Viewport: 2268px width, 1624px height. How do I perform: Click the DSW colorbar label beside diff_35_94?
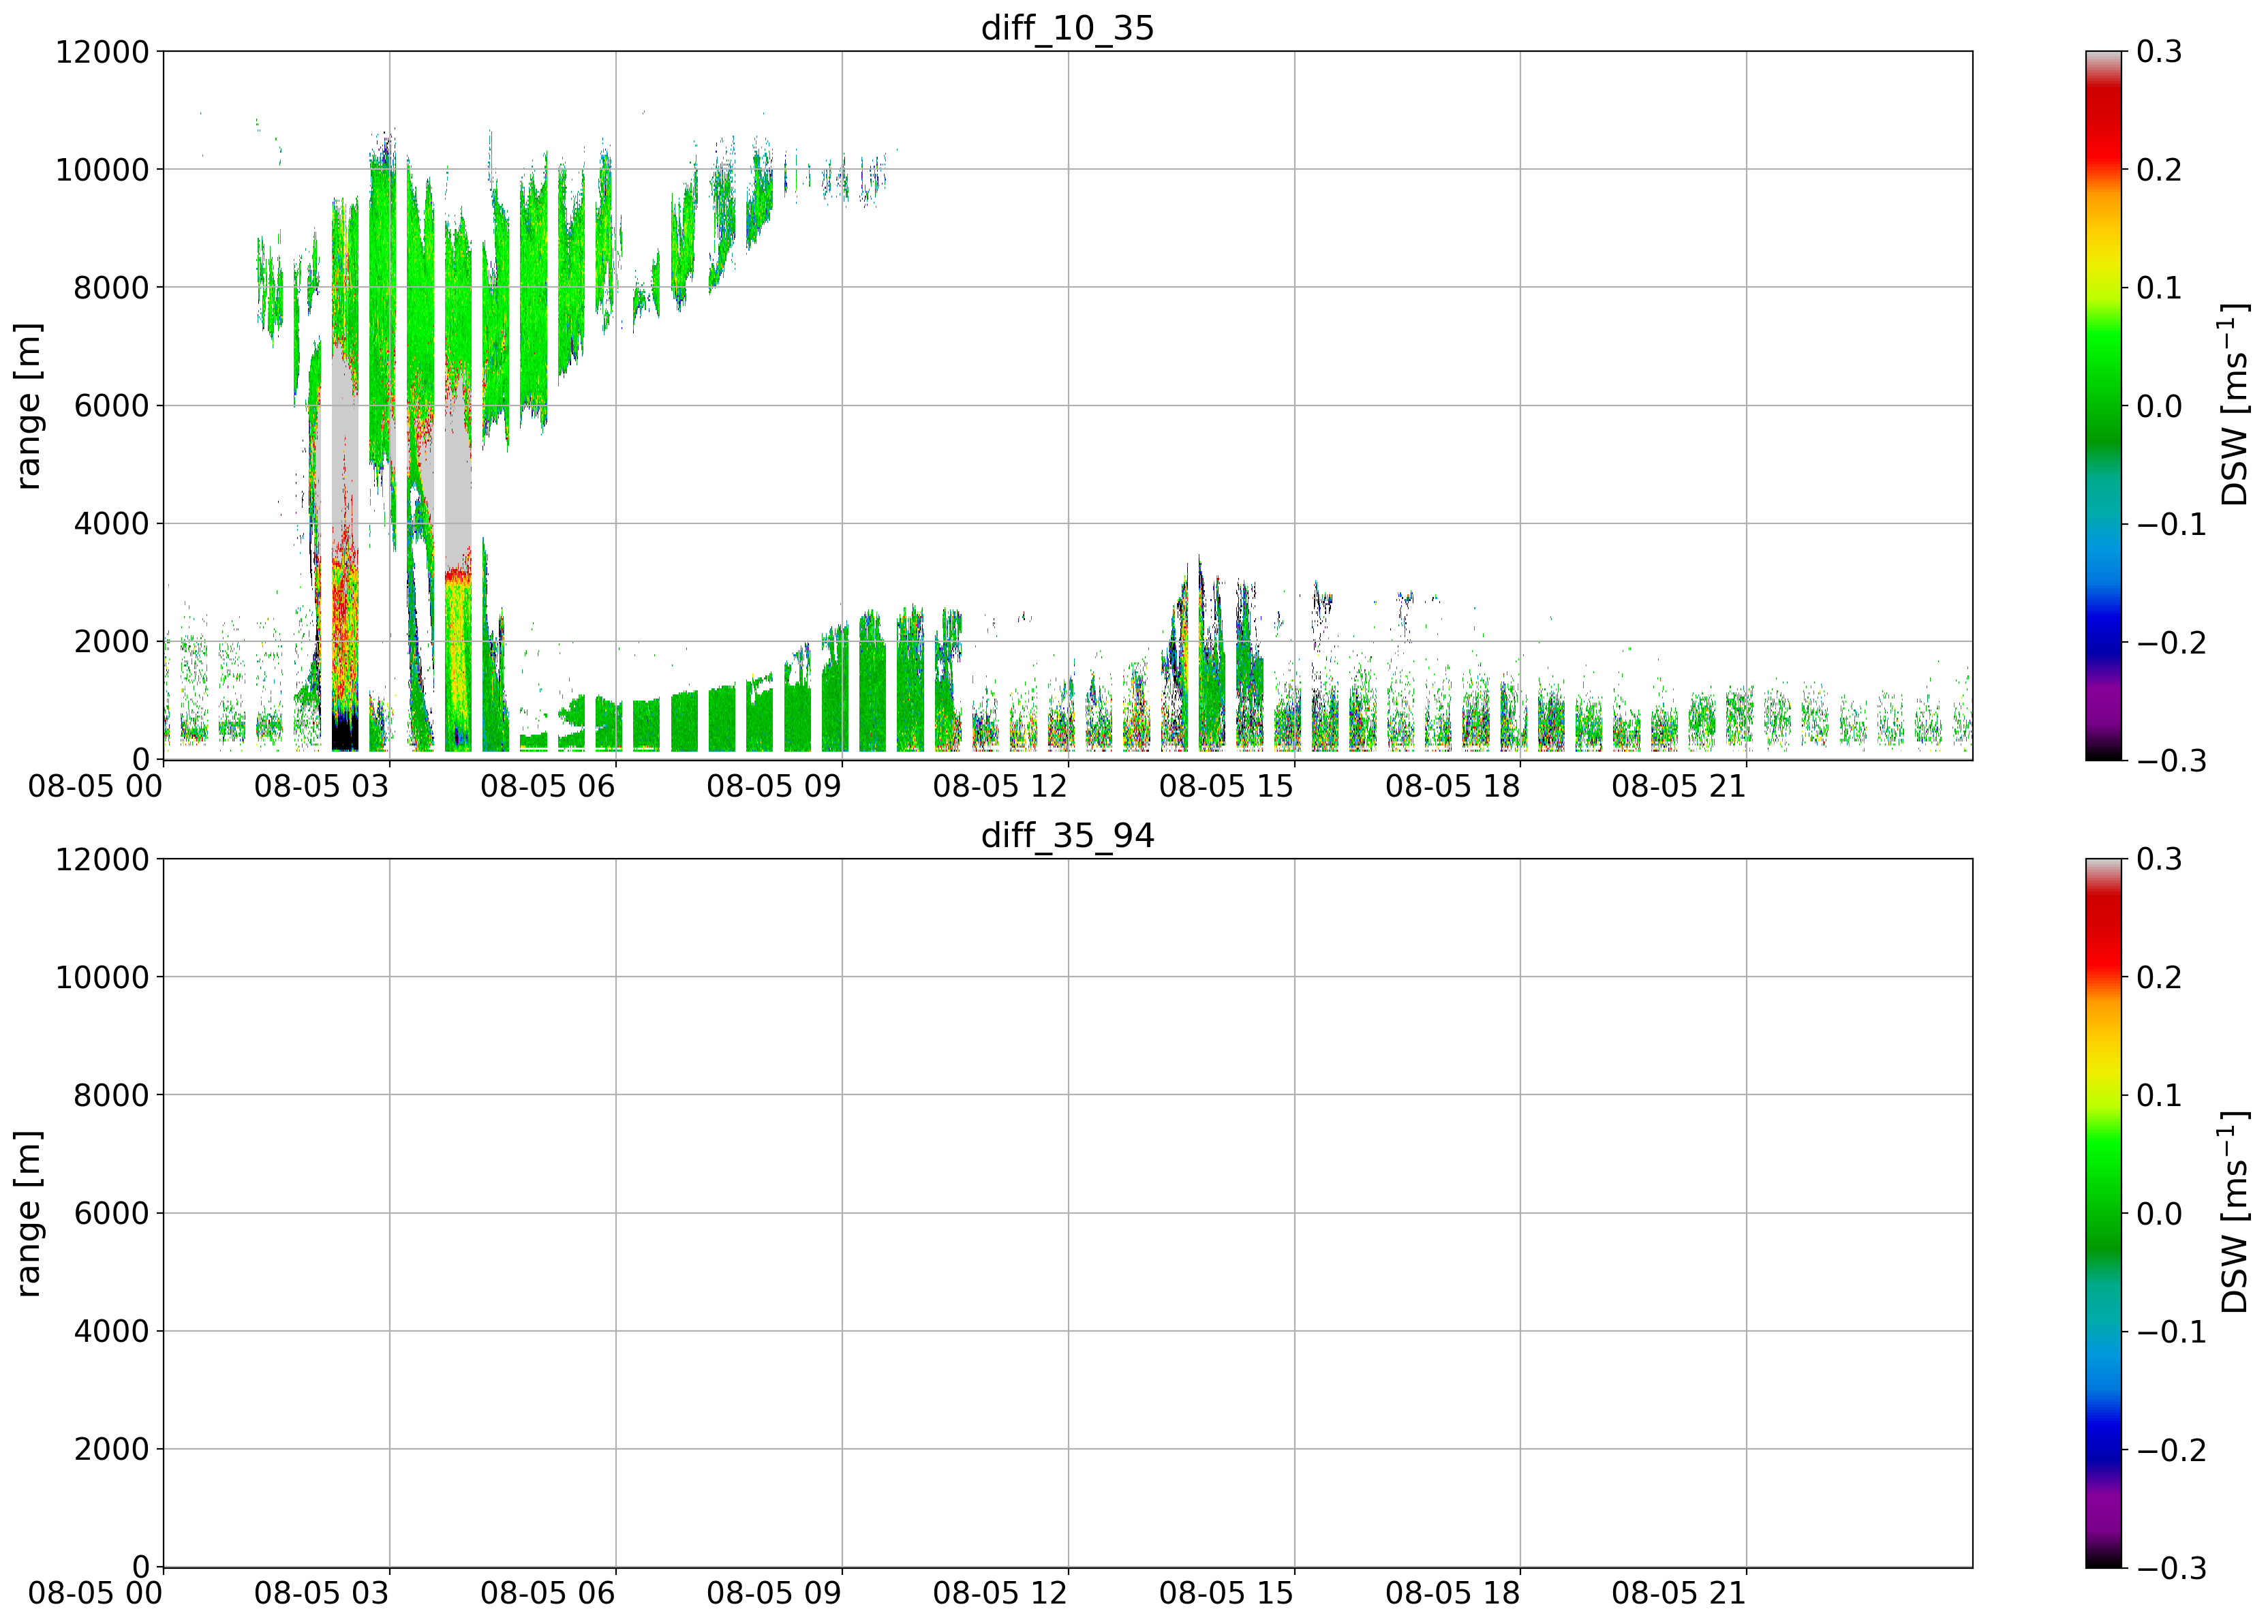pos(2233,1213)
